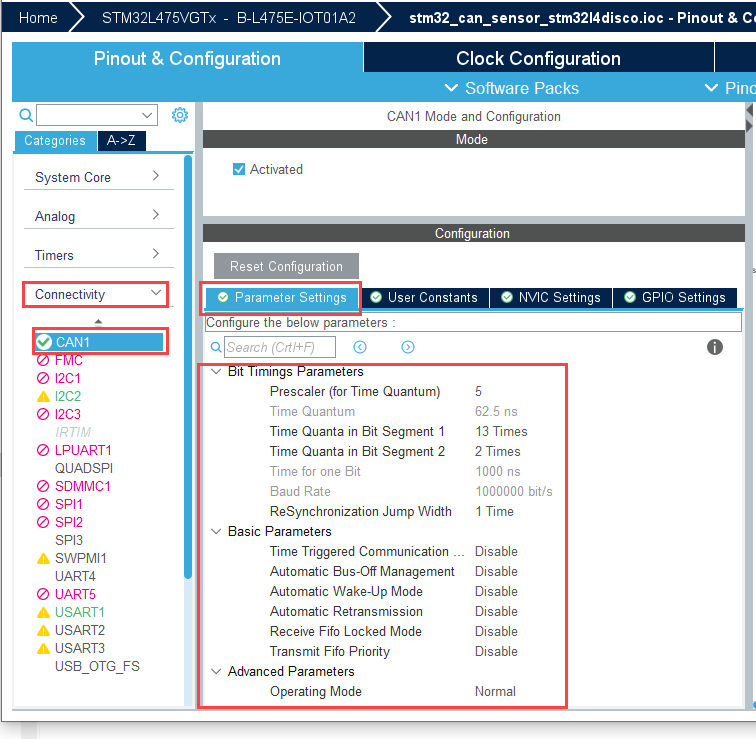Open the Software Packs menu
Image resolution: width=756 pixels, height=739 pixels.
pyautogui.click(x=511, y=88)
